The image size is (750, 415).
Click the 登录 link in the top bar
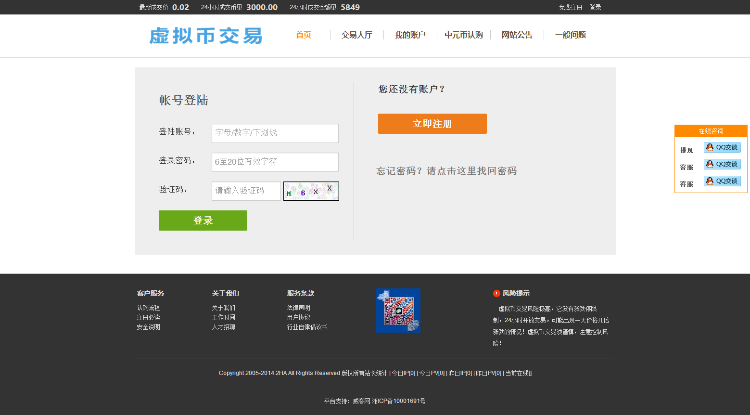596,7
